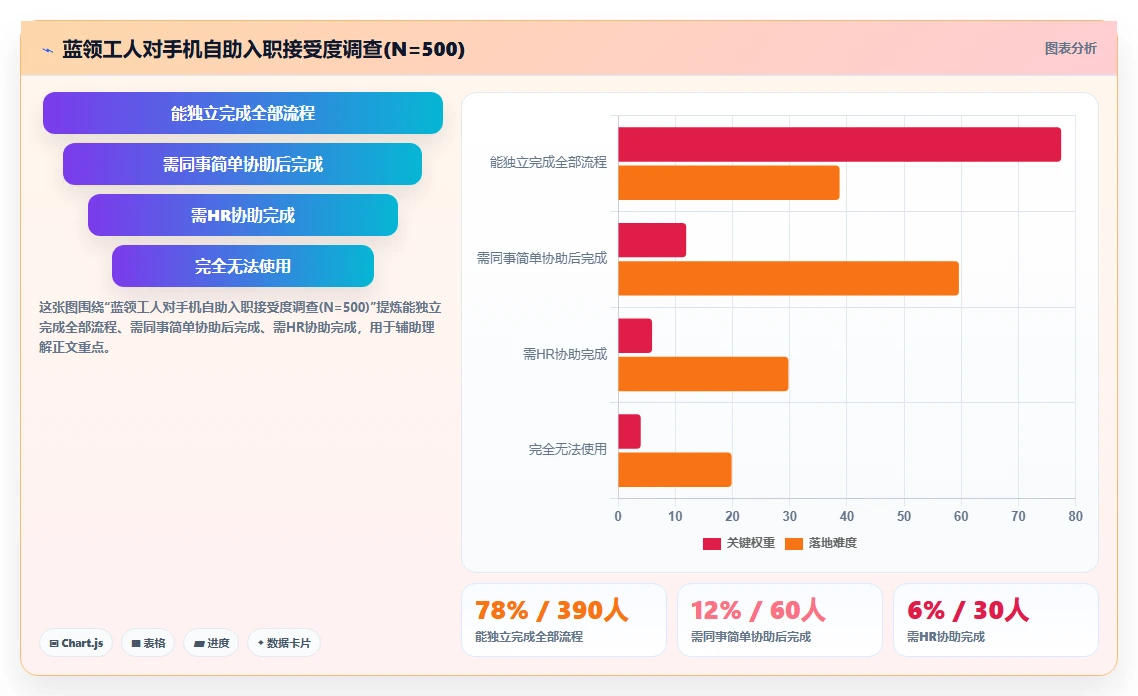Screen dimensions: 1138x696
Task: Click orange 落地难度 bar for 需HR协助完成
Action: point(703,374)
